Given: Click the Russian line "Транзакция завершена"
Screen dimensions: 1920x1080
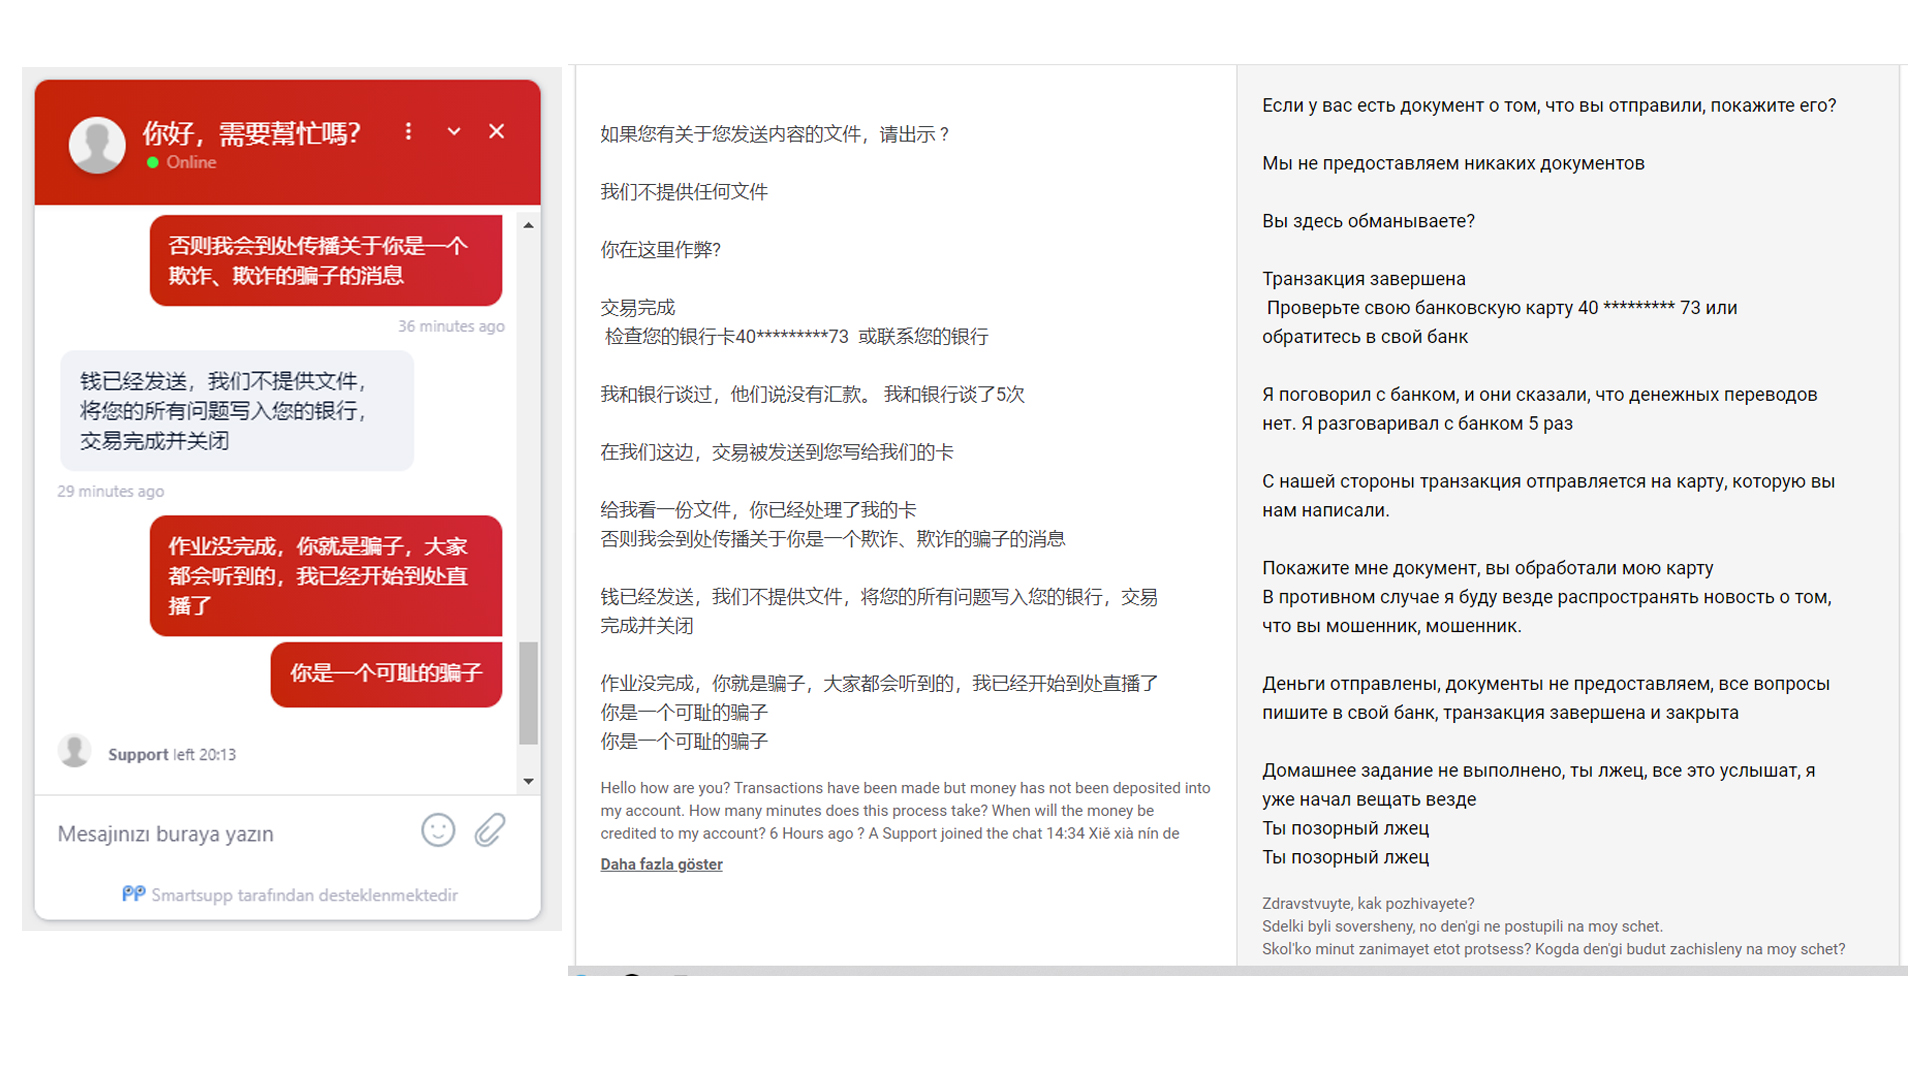Looking at the screenshot, I should click(x=1363, y=279).
